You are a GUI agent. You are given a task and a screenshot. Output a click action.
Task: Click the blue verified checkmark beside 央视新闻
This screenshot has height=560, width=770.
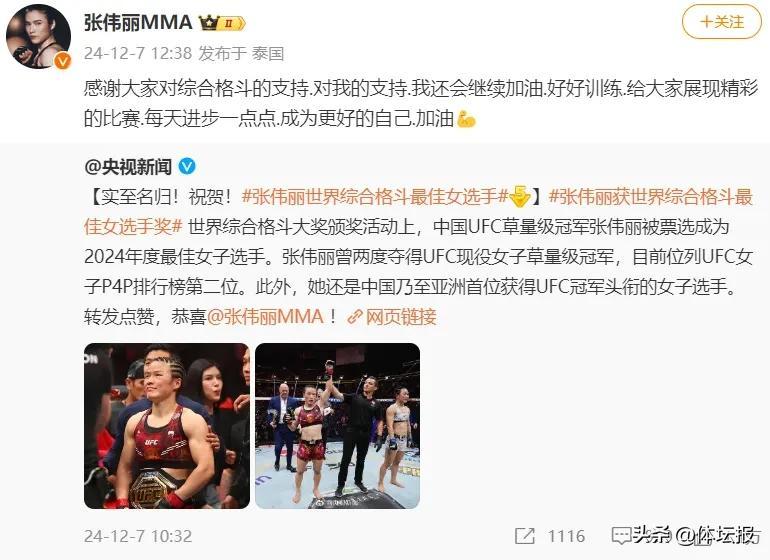pos(187,167)
